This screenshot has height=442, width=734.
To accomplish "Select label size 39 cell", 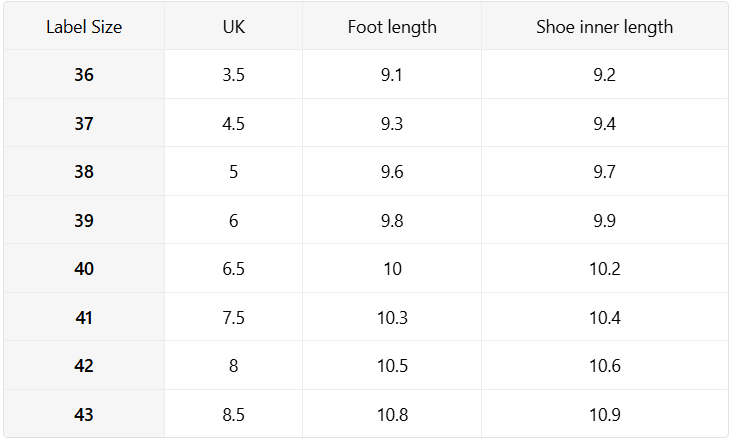I will (x=84, y=221).
